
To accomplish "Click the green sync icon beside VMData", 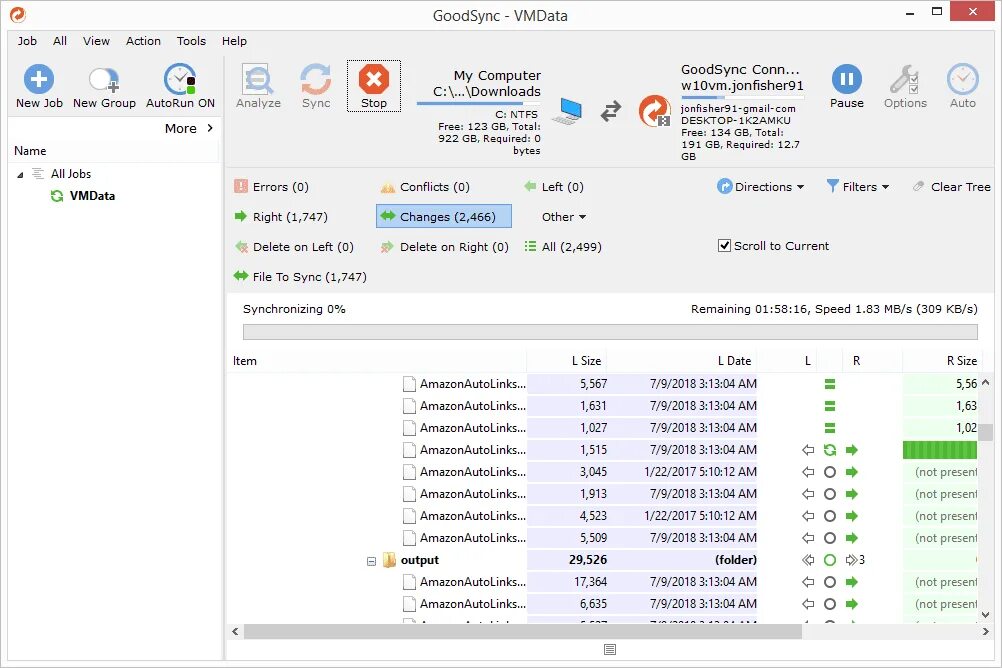I will pos(57,196).
